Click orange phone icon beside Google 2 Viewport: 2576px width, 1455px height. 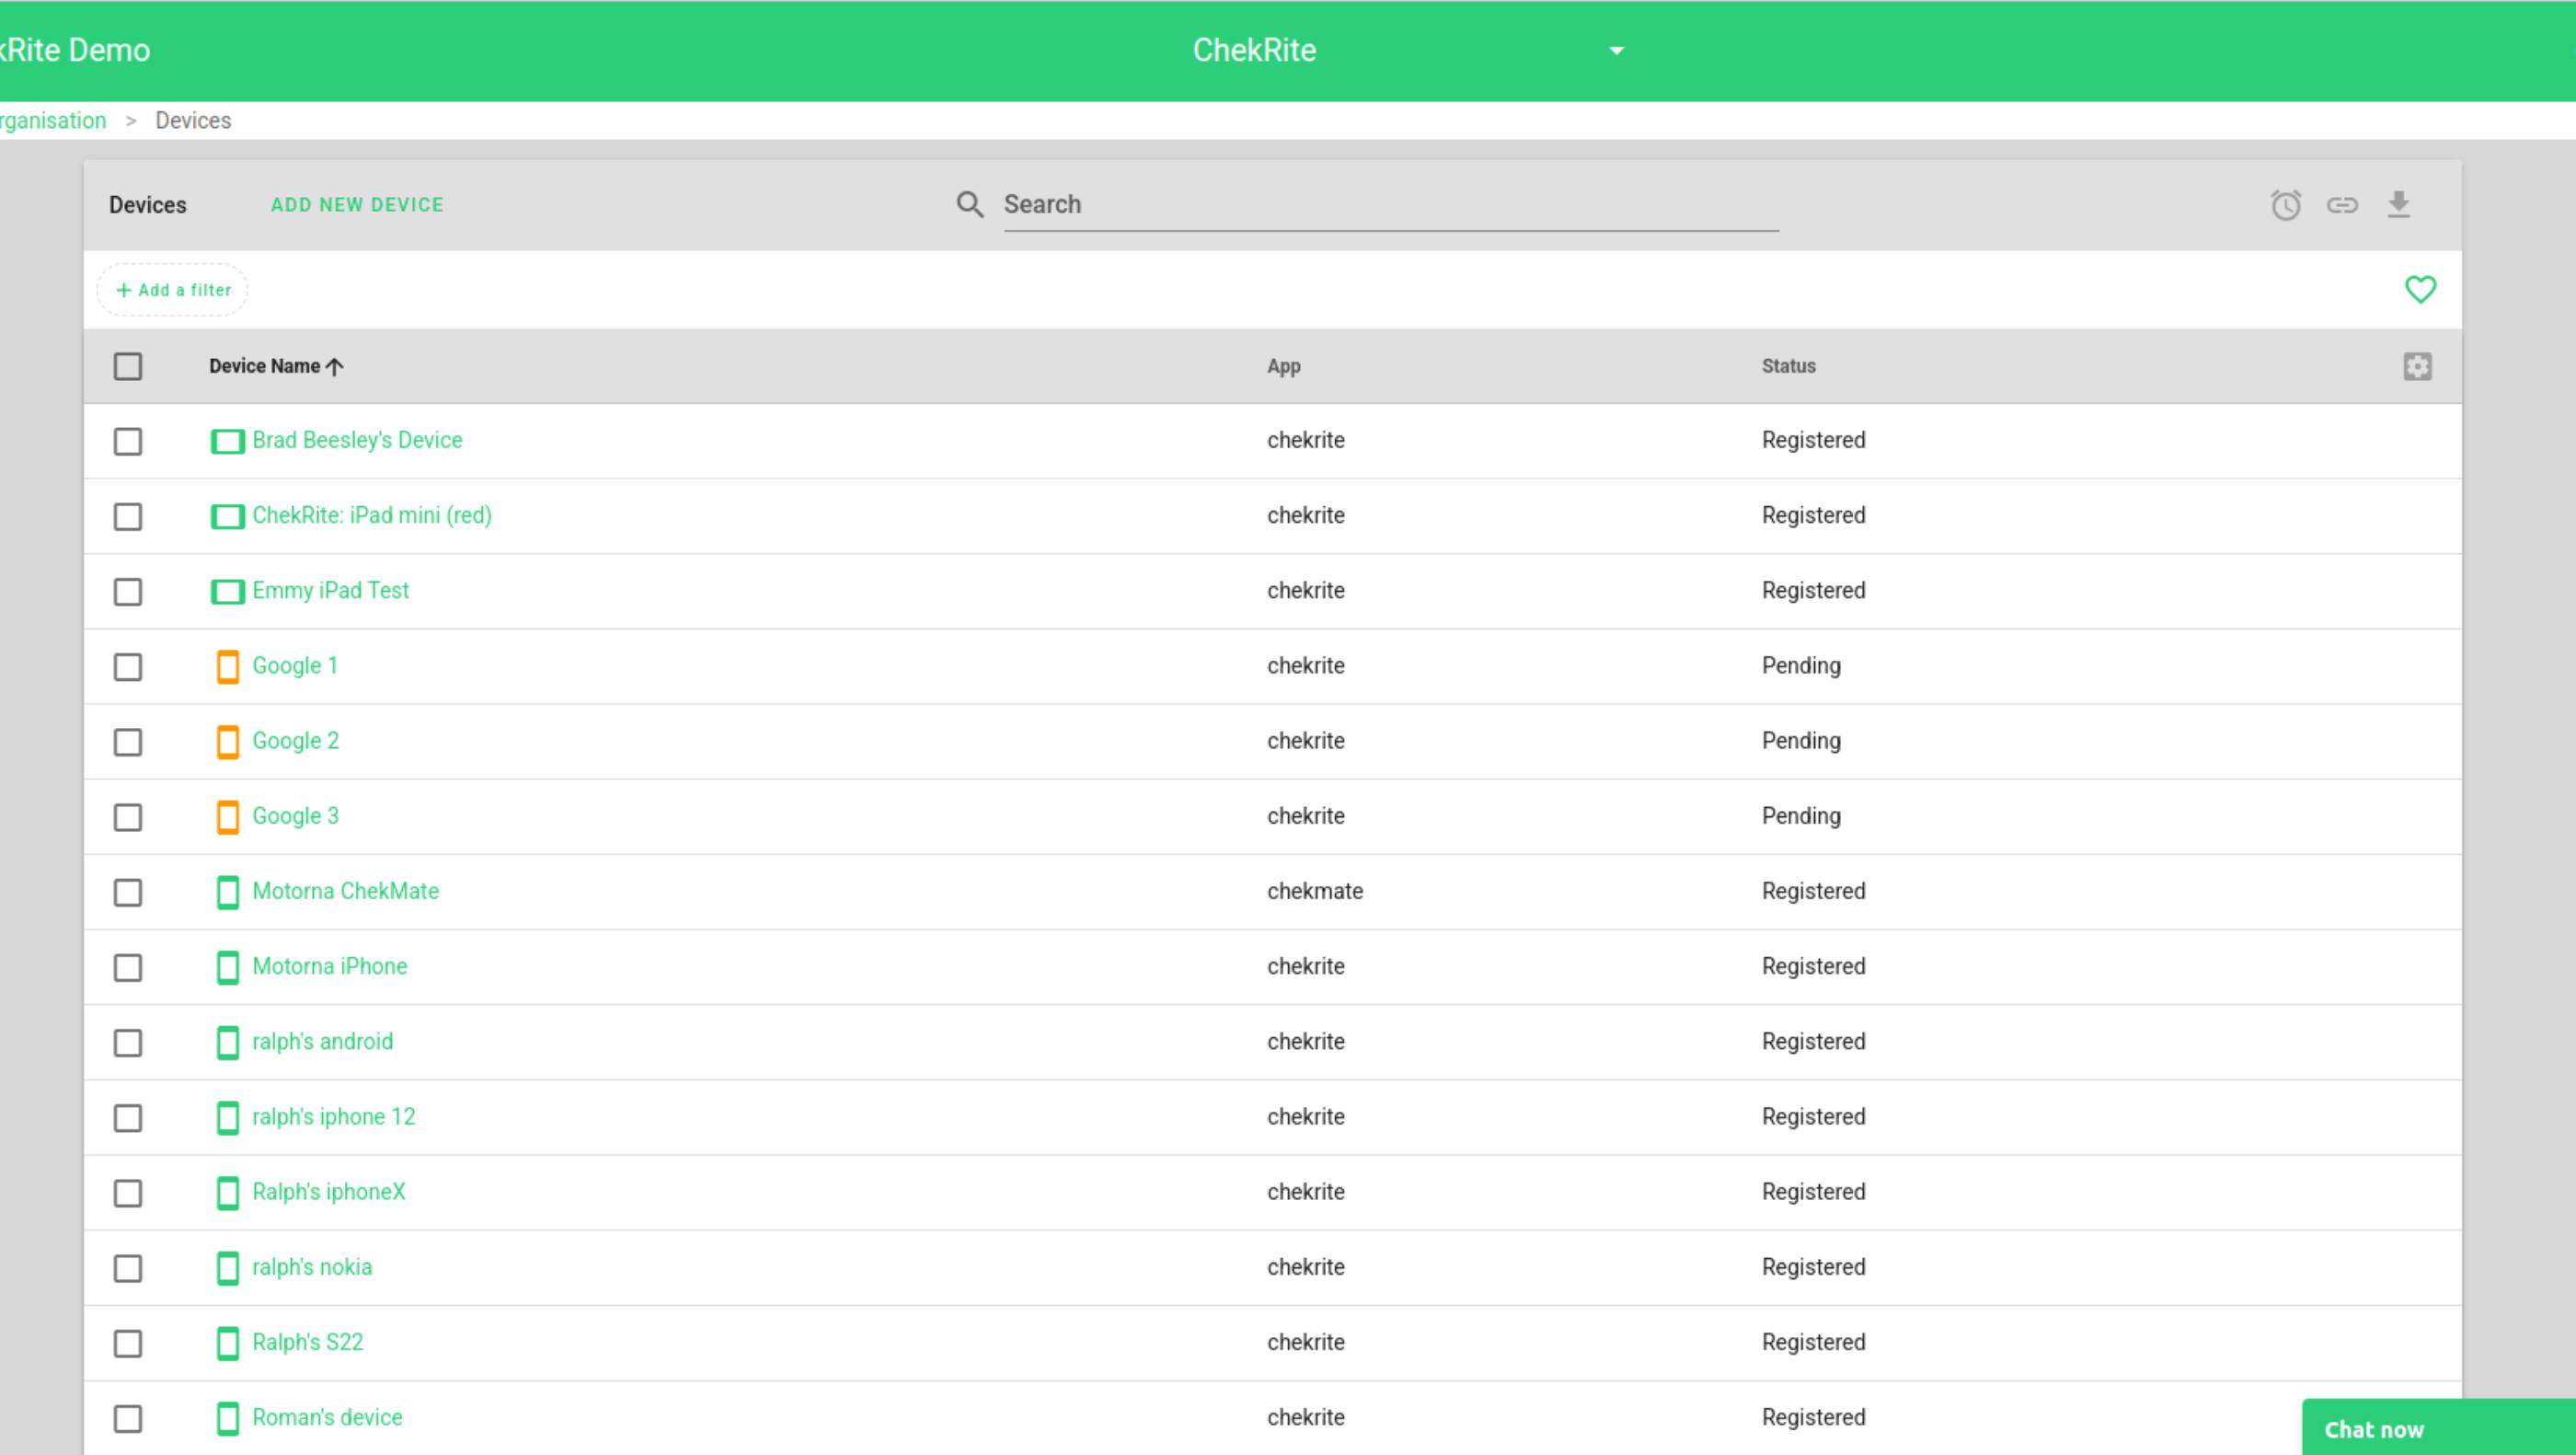coord(228,741)
